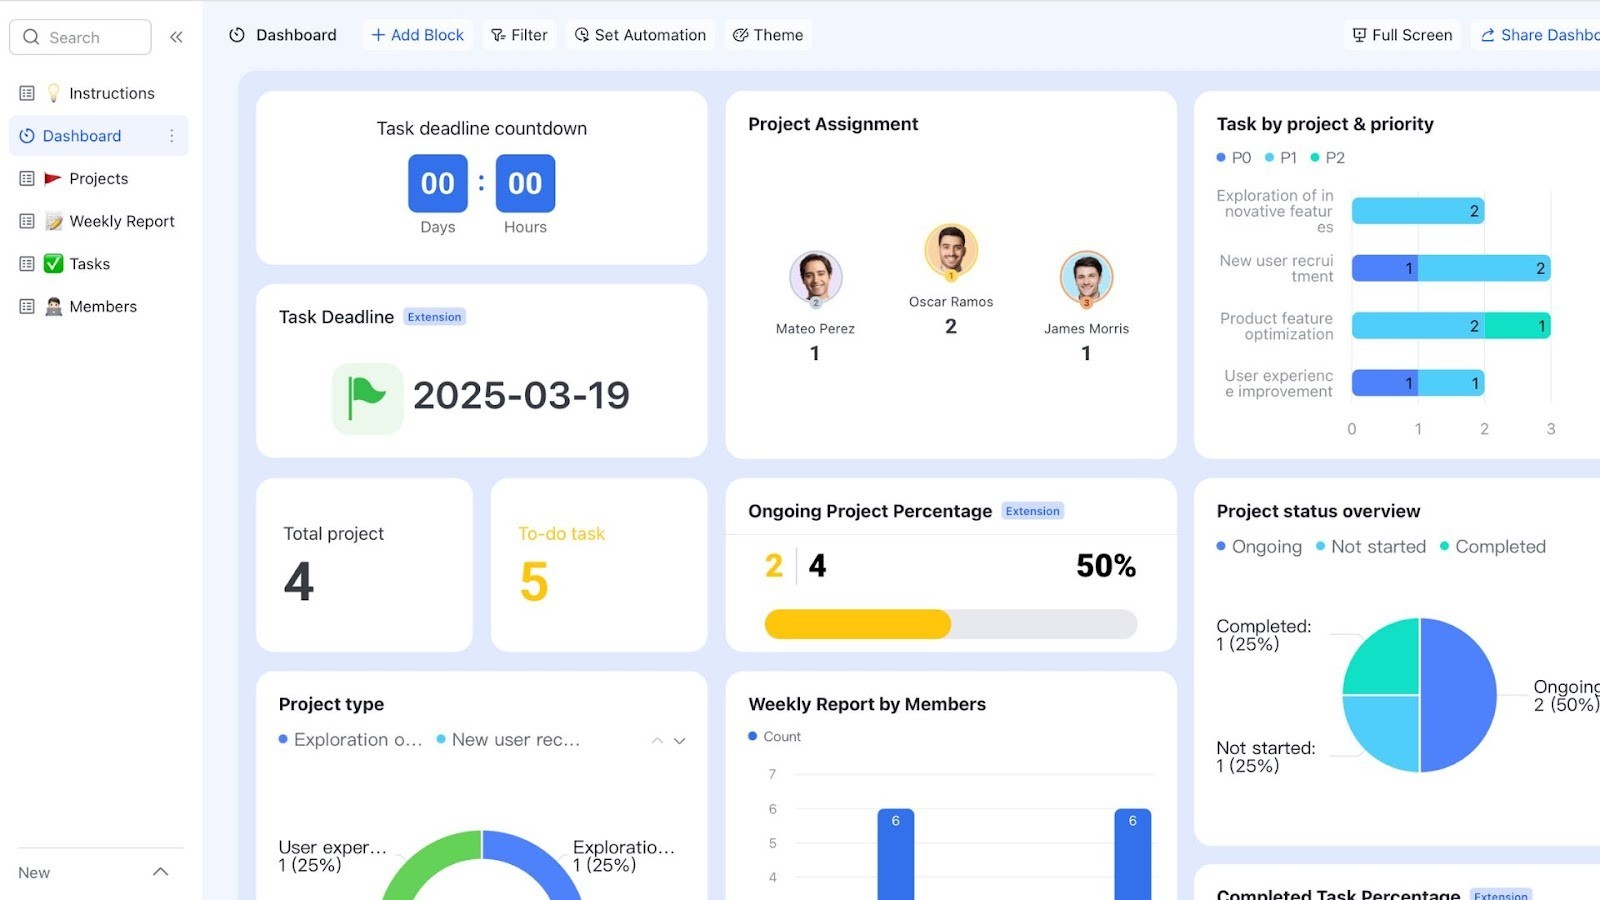
Task: Open the Projects section in the sidebar
Action: [x=98, y=178]
